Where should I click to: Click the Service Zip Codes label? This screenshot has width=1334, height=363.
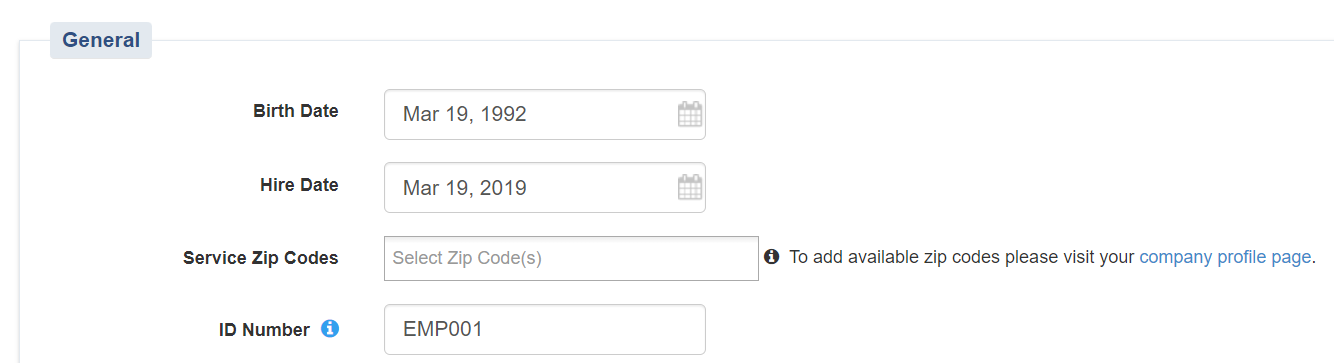pyautogui.click(x=261, y=258)
